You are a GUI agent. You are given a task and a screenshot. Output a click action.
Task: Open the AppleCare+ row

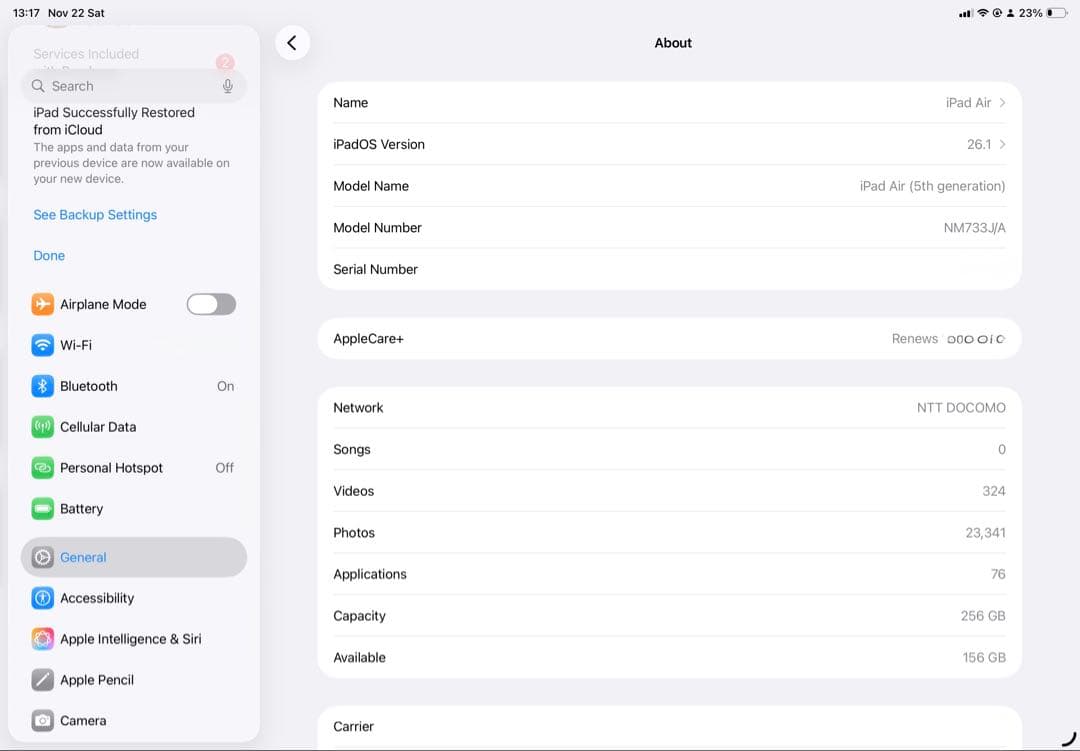coord(670,338)
